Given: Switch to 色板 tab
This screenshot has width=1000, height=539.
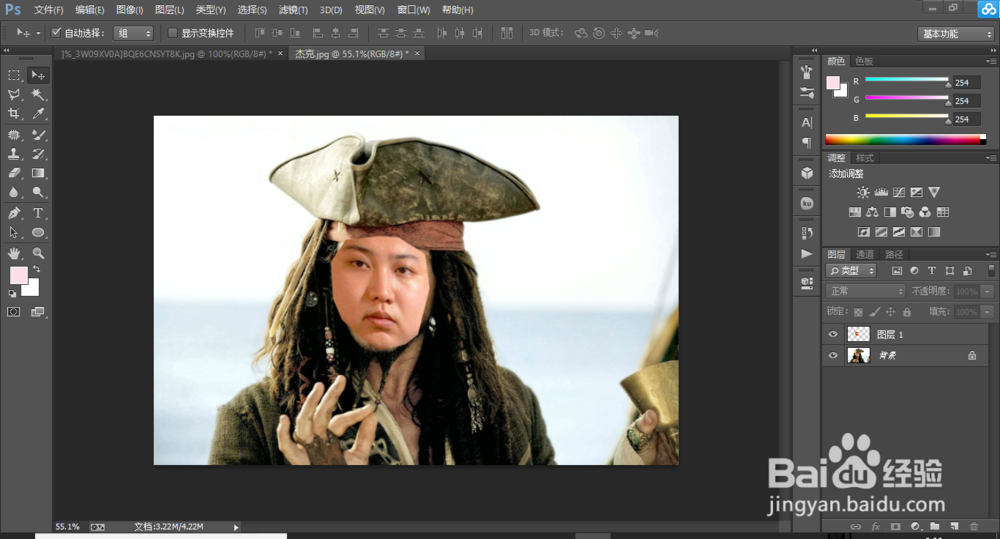Looking at the screenshot, I should [x=864, y=61].
